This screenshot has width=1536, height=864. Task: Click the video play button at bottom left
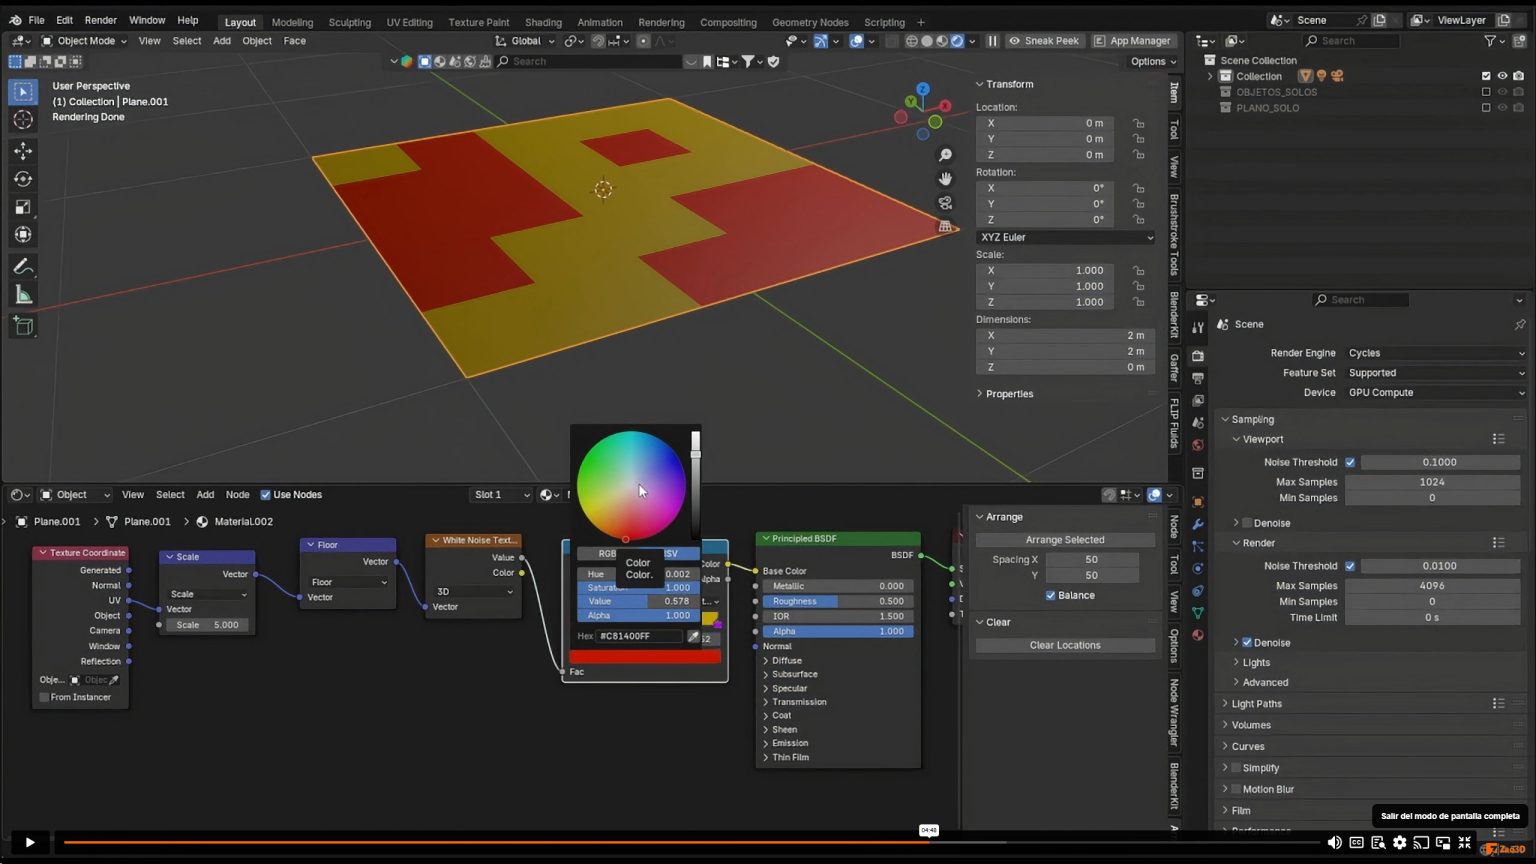29,842
